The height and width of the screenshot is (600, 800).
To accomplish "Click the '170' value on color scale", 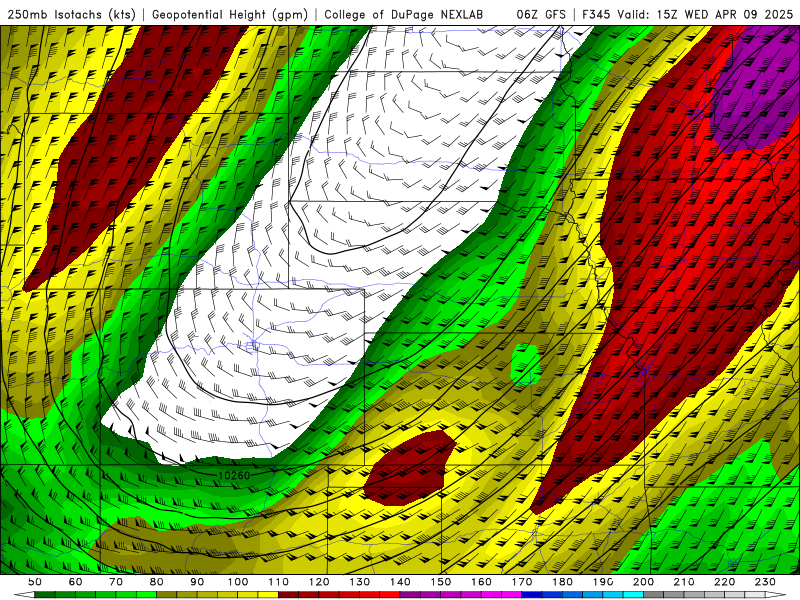I will [x=522, y=582].
